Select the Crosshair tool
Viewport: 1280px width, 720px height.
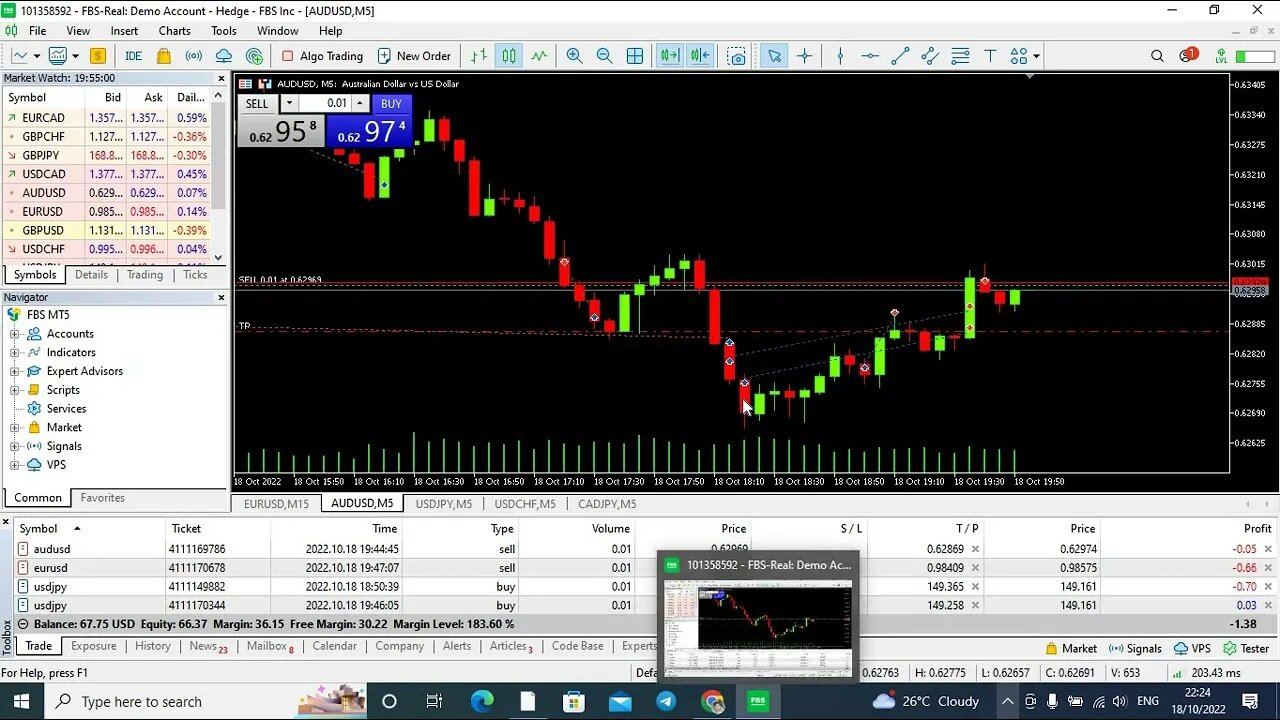pyautogui.click(x=804, y=56)
